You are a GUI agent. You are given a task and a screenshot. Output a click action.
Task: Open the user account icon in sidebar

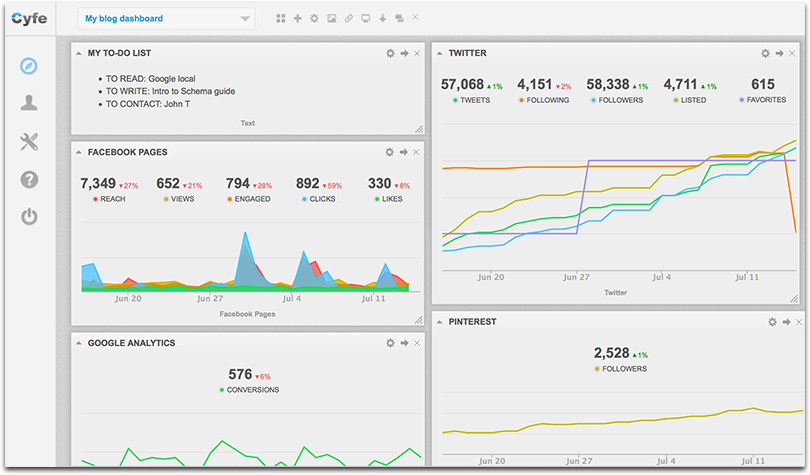point(29,103)
